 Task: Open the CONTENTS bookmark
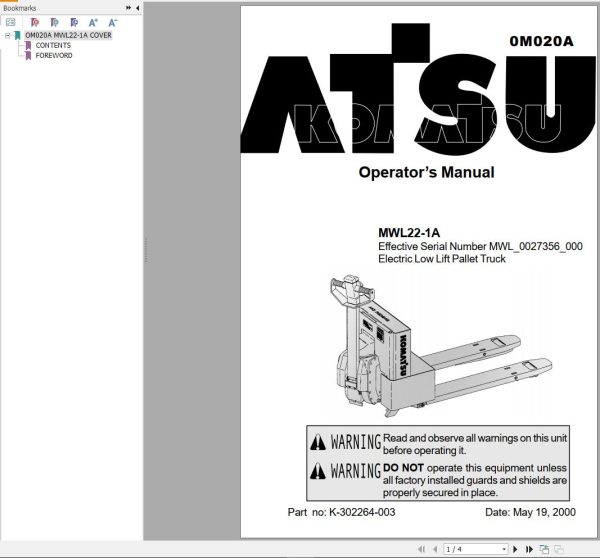coord(53,45)
